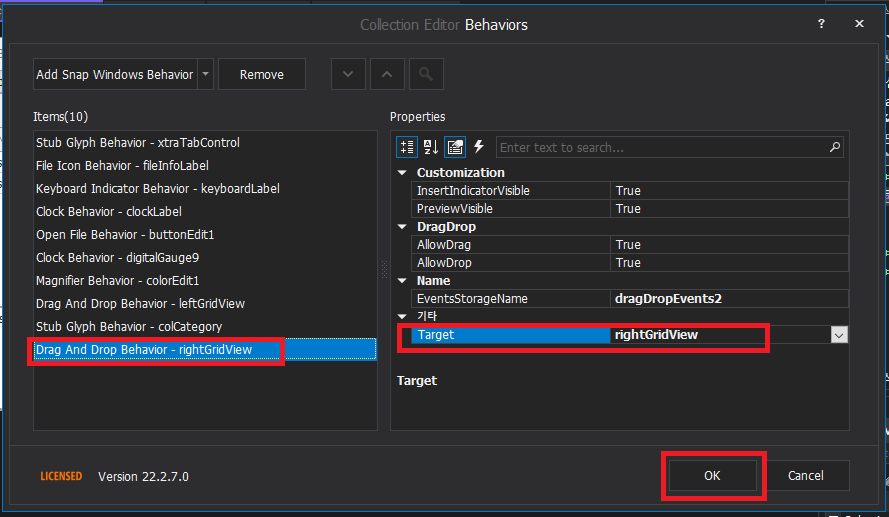The width and height of the screenshot is (889, 517).
Task: Select the Target property name
Action: tap(510, 335)
